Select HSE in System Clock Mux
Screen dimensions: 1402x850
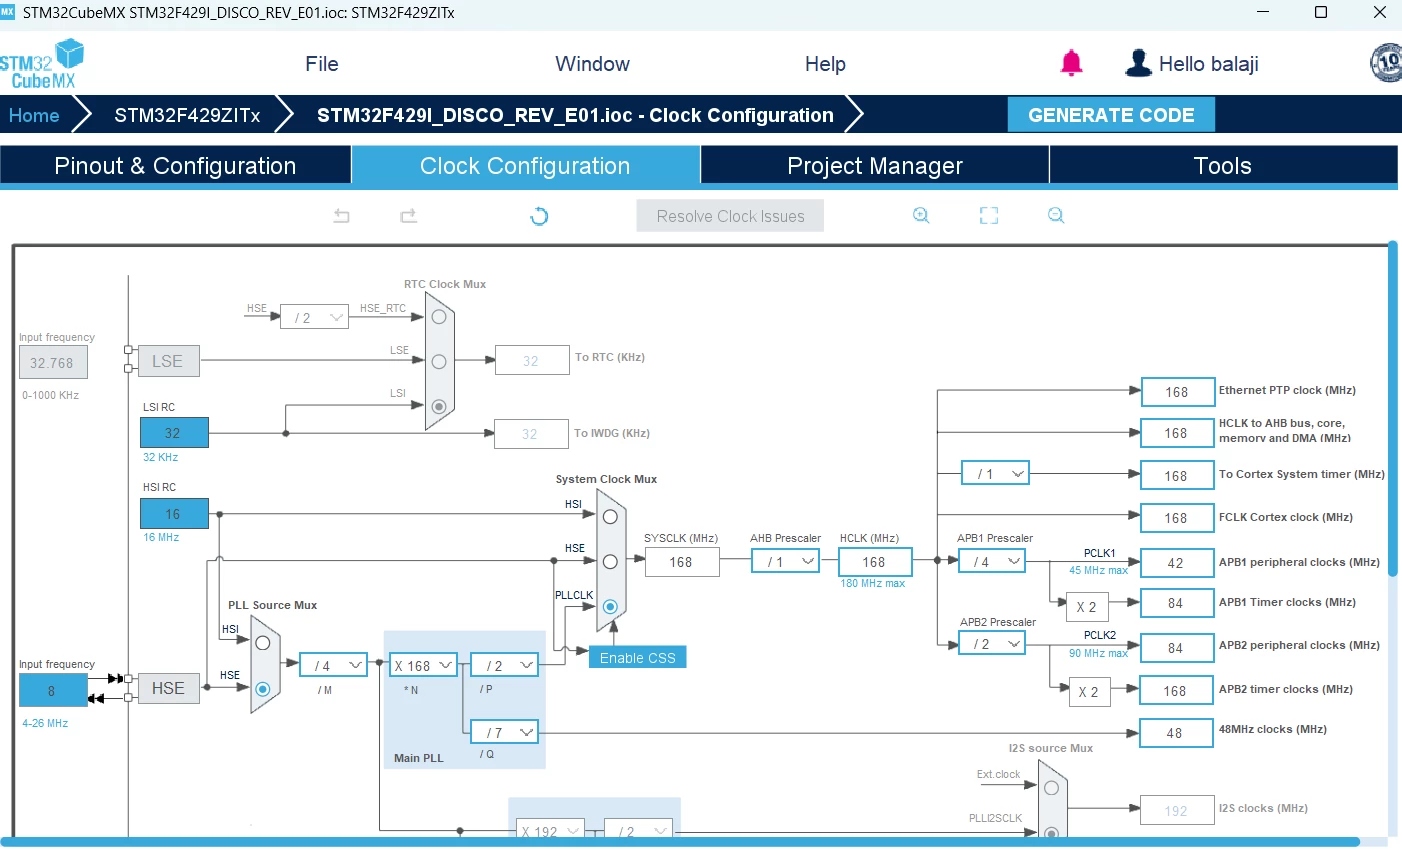tap(610, 562)
